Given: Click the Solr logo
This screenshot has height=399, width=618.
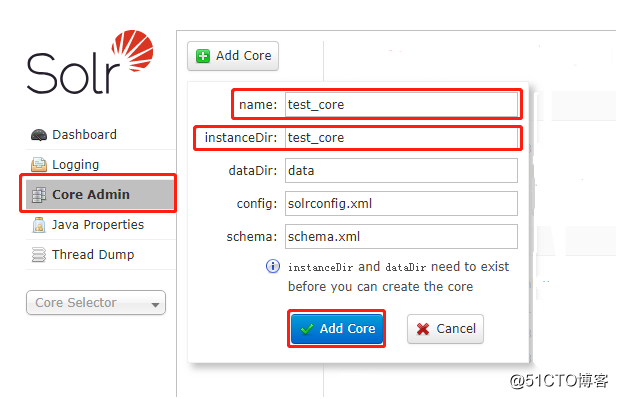Looking at the screenshot, I should [x=90, y=62].
